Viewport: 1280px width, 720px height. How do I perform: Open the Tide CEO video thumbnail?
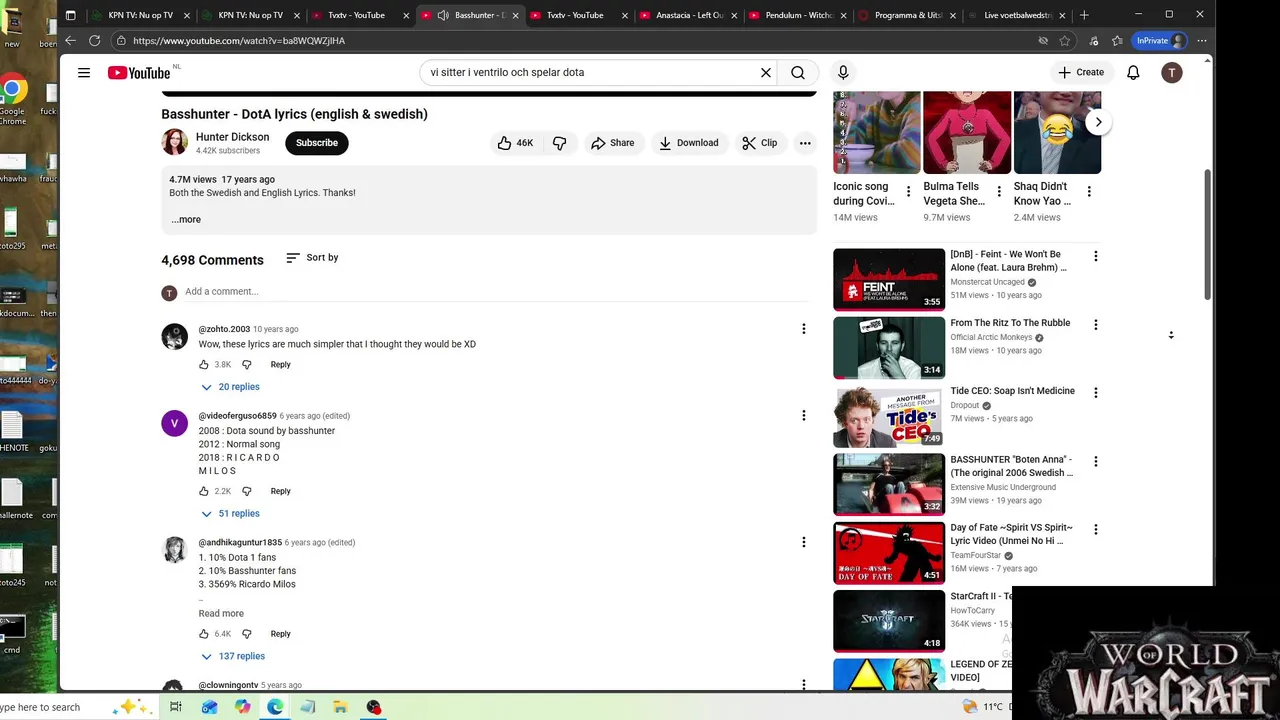tap(889, 416)
